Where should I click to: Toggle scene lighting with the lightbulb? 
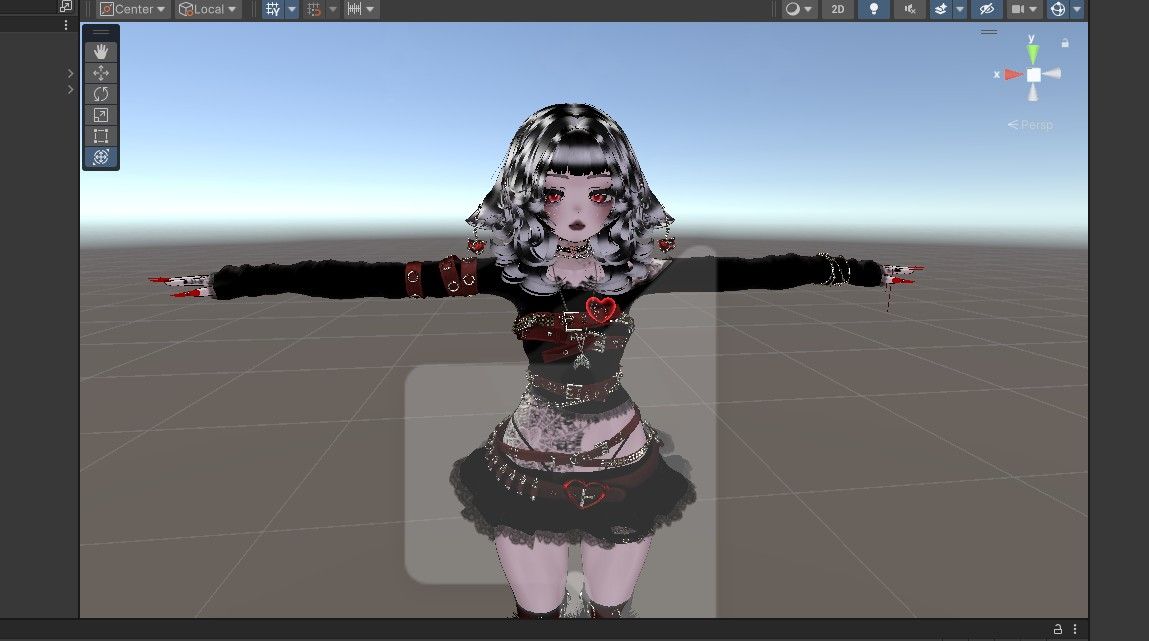873,10
